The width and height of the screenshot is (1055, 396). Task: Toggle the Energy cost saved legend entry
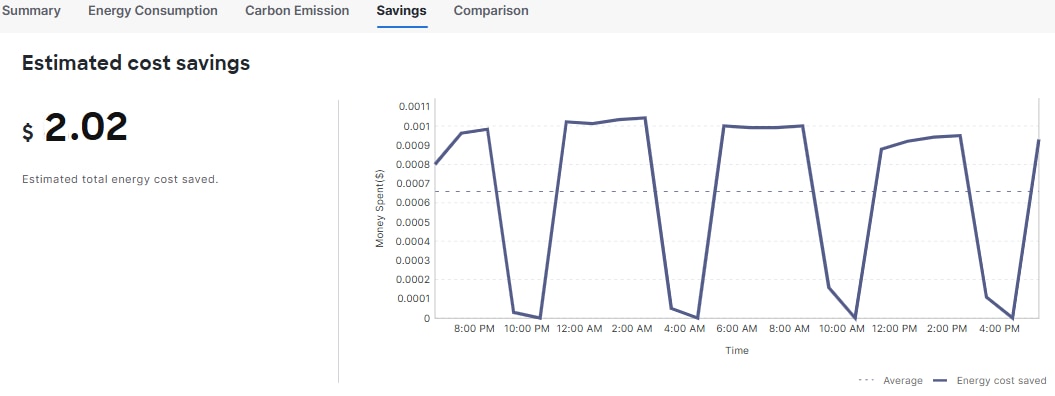(990, 381)
